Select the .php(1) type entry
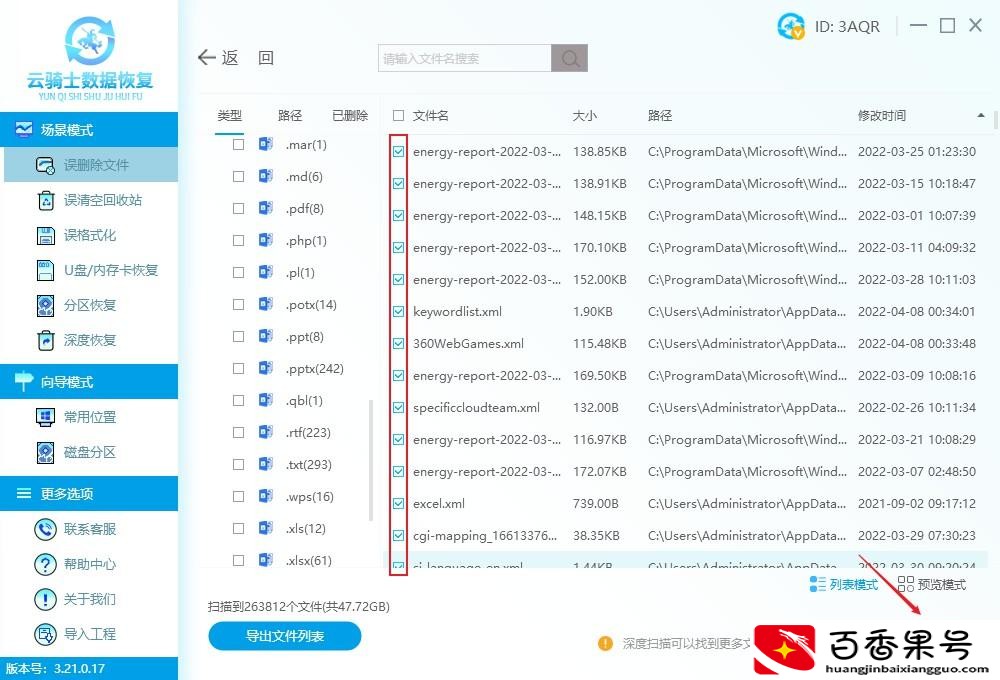The height and width of the screenshot is (680, 1000). click(306, 240)
